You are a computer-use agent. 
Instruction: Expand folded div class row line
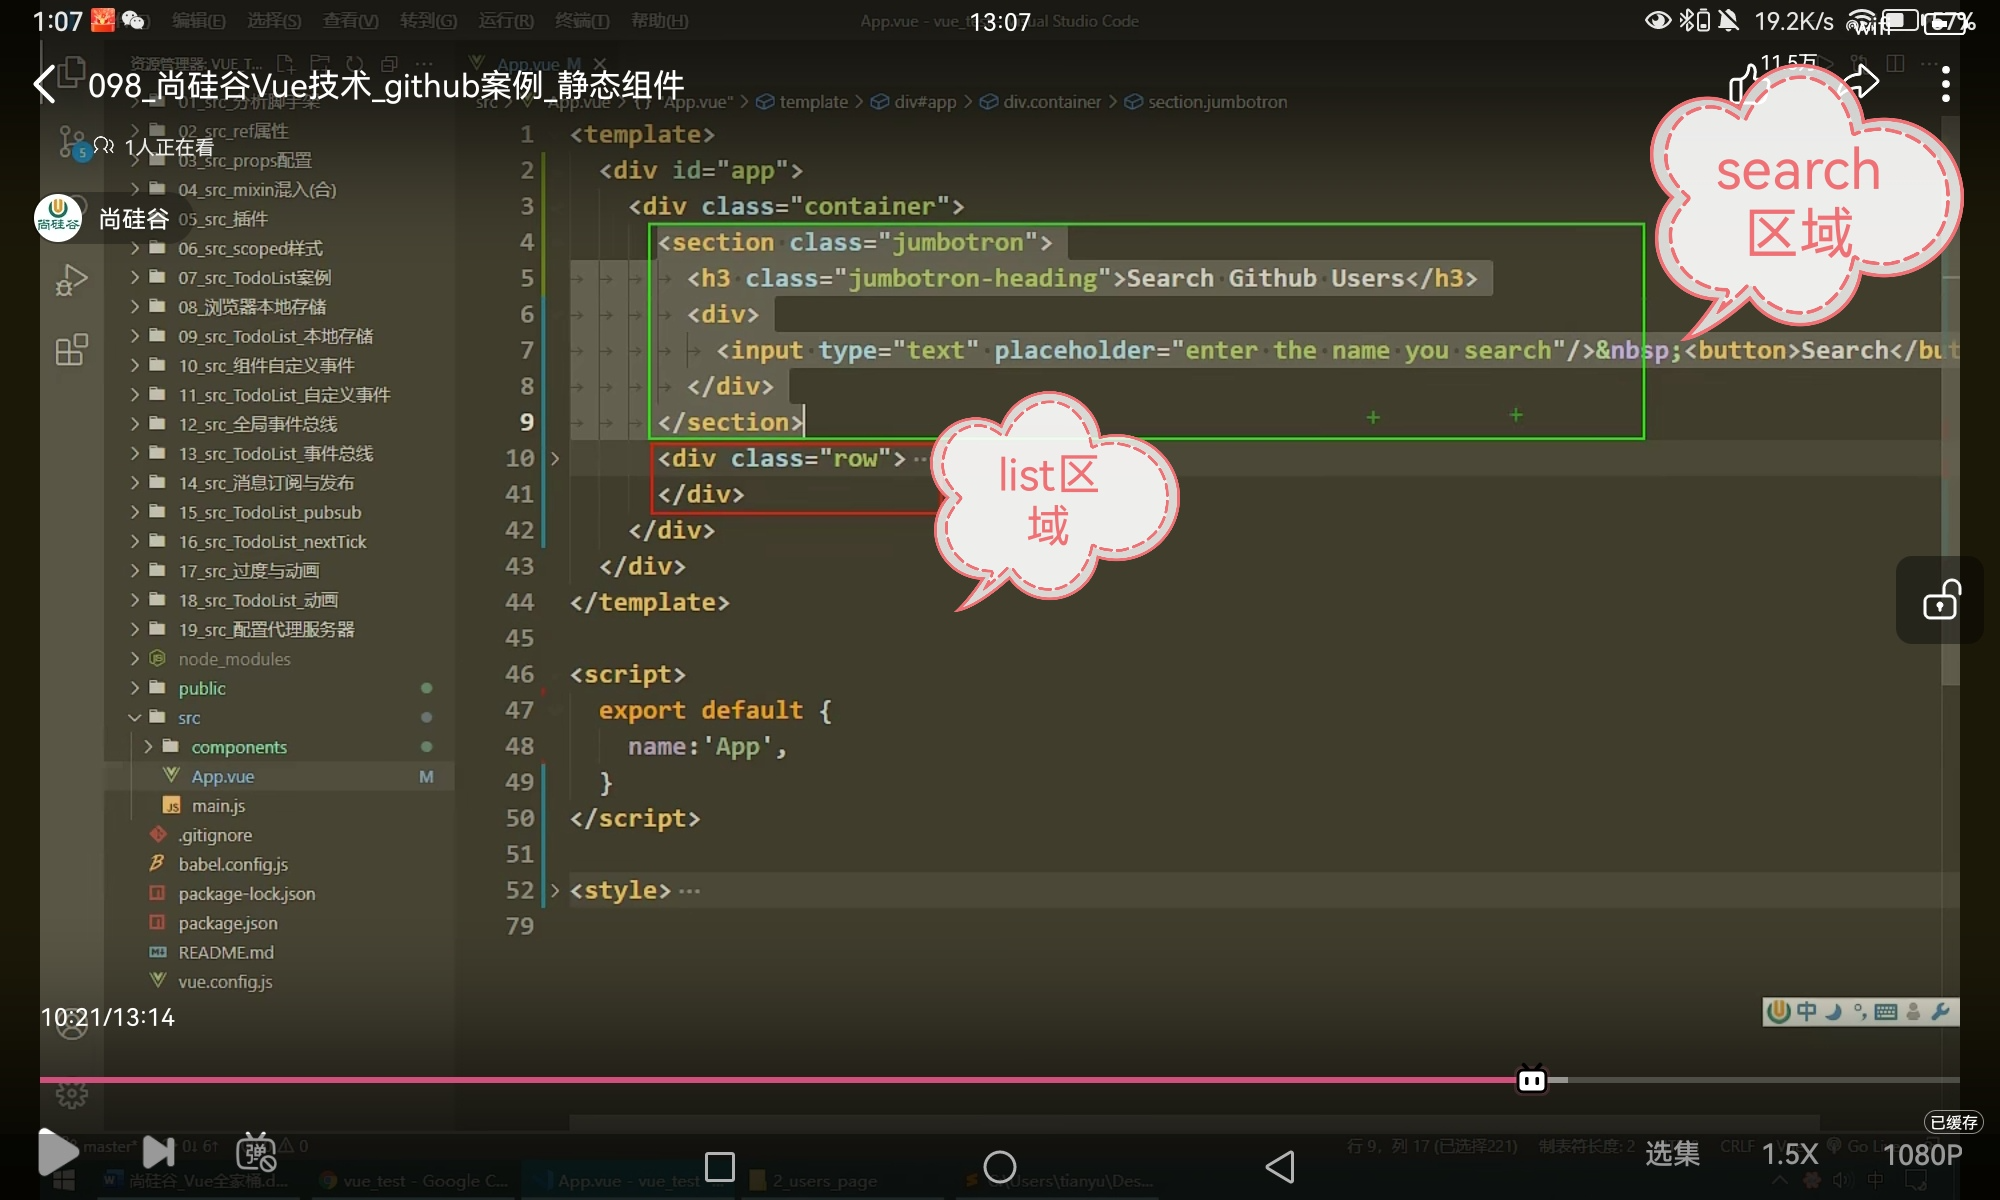point(555,459)
